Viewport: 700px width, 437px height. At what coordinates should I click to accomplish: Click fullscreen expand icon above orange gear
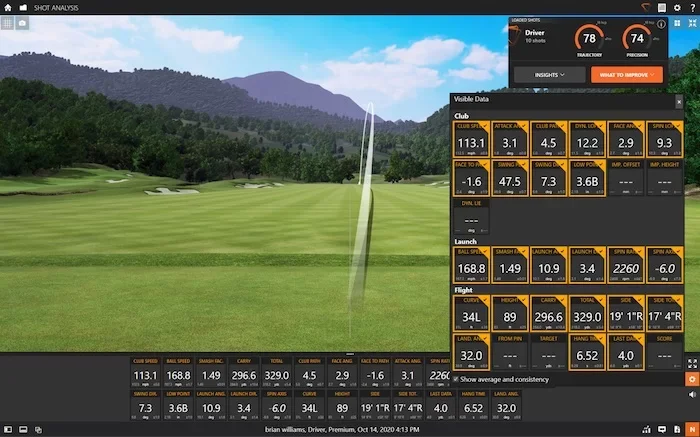pos(692,364)
